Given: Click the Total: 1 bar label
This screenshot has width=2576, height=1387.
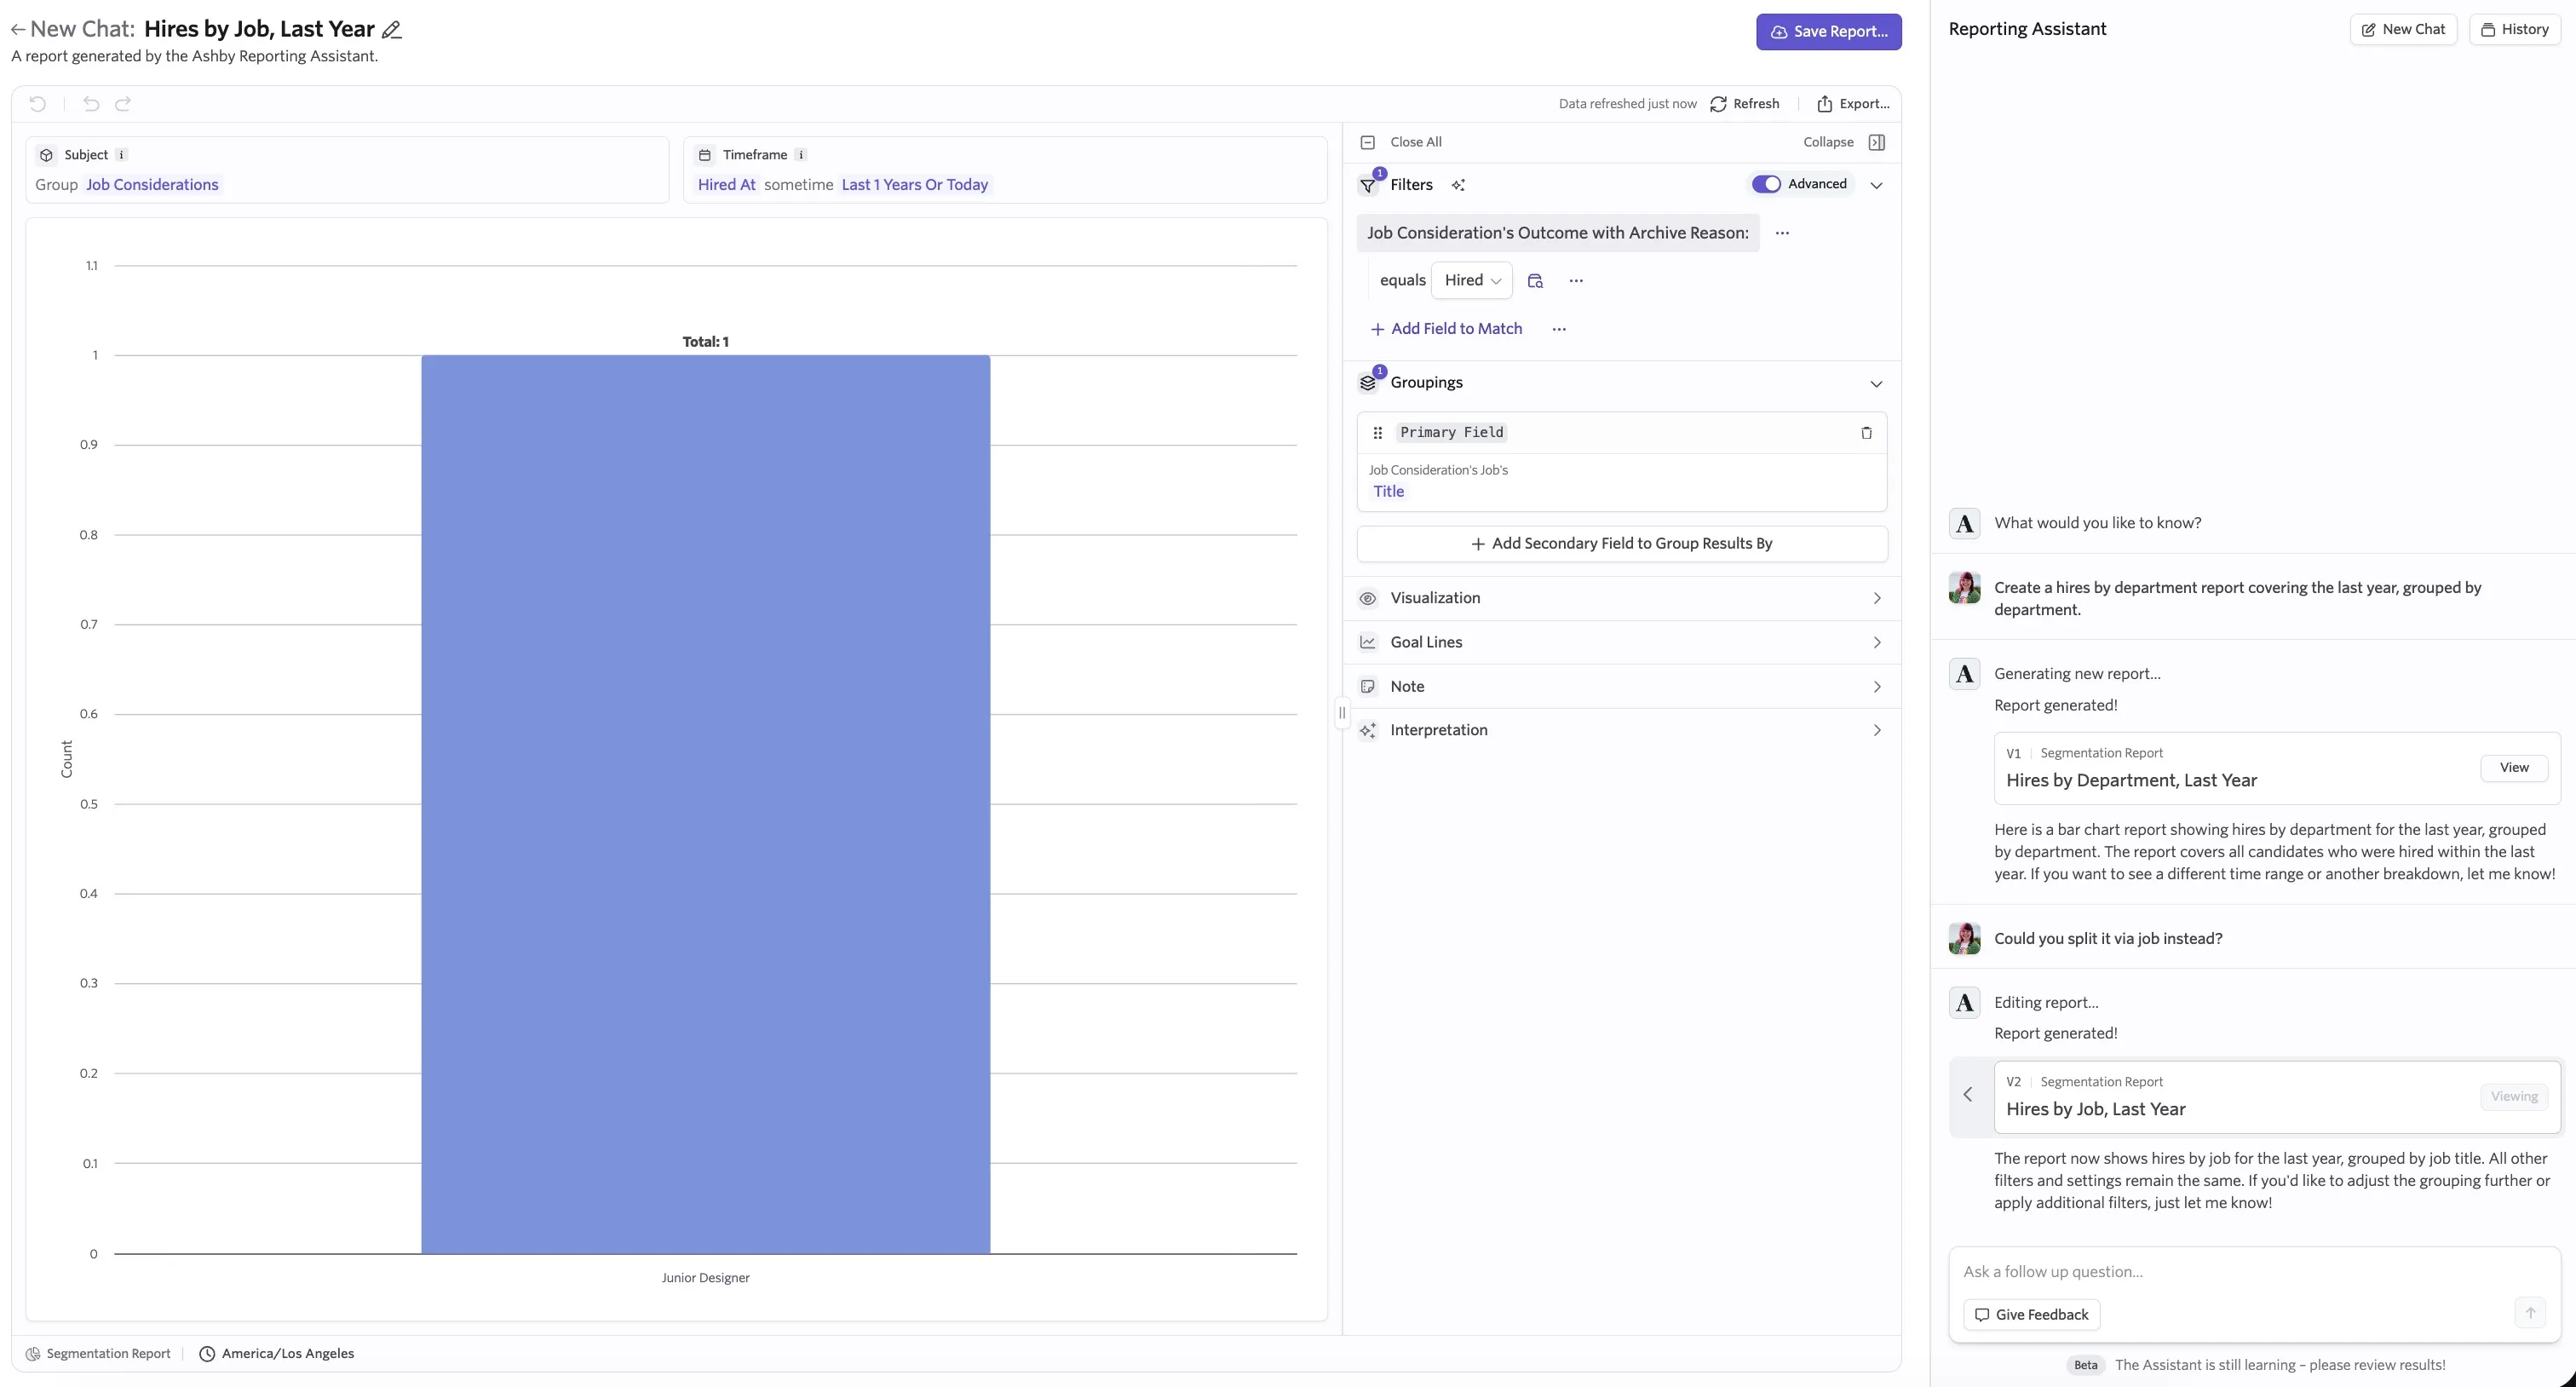Looking at the screenshot, I should 705,342.
